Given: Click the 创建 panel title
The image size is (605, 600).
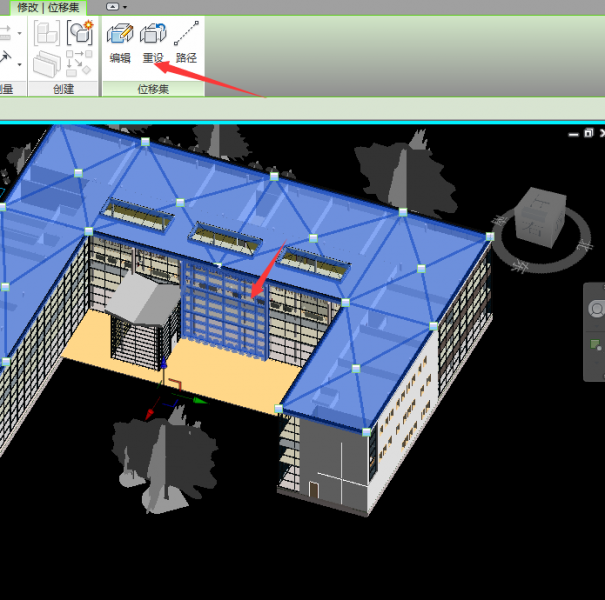Looking at the screenshot, I should click(63, 89).
